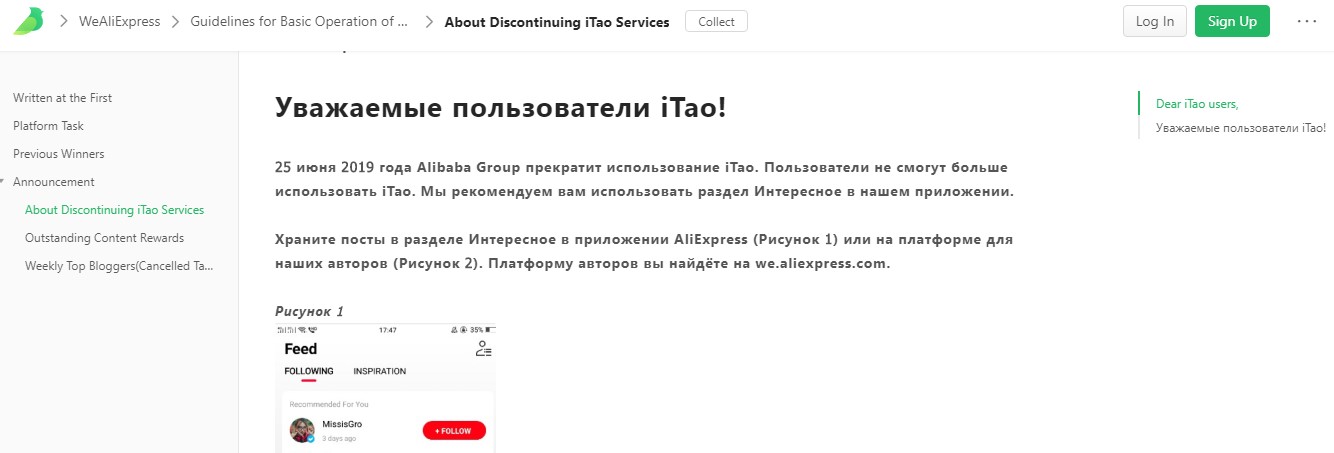Go to WeAliExpress breadcrumb
The image size is (1334, 453).
tap(119, 22)
